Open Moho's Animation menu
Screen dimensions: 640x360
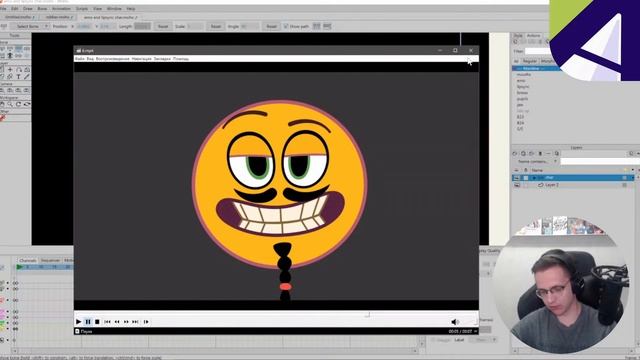click(61, 8)
